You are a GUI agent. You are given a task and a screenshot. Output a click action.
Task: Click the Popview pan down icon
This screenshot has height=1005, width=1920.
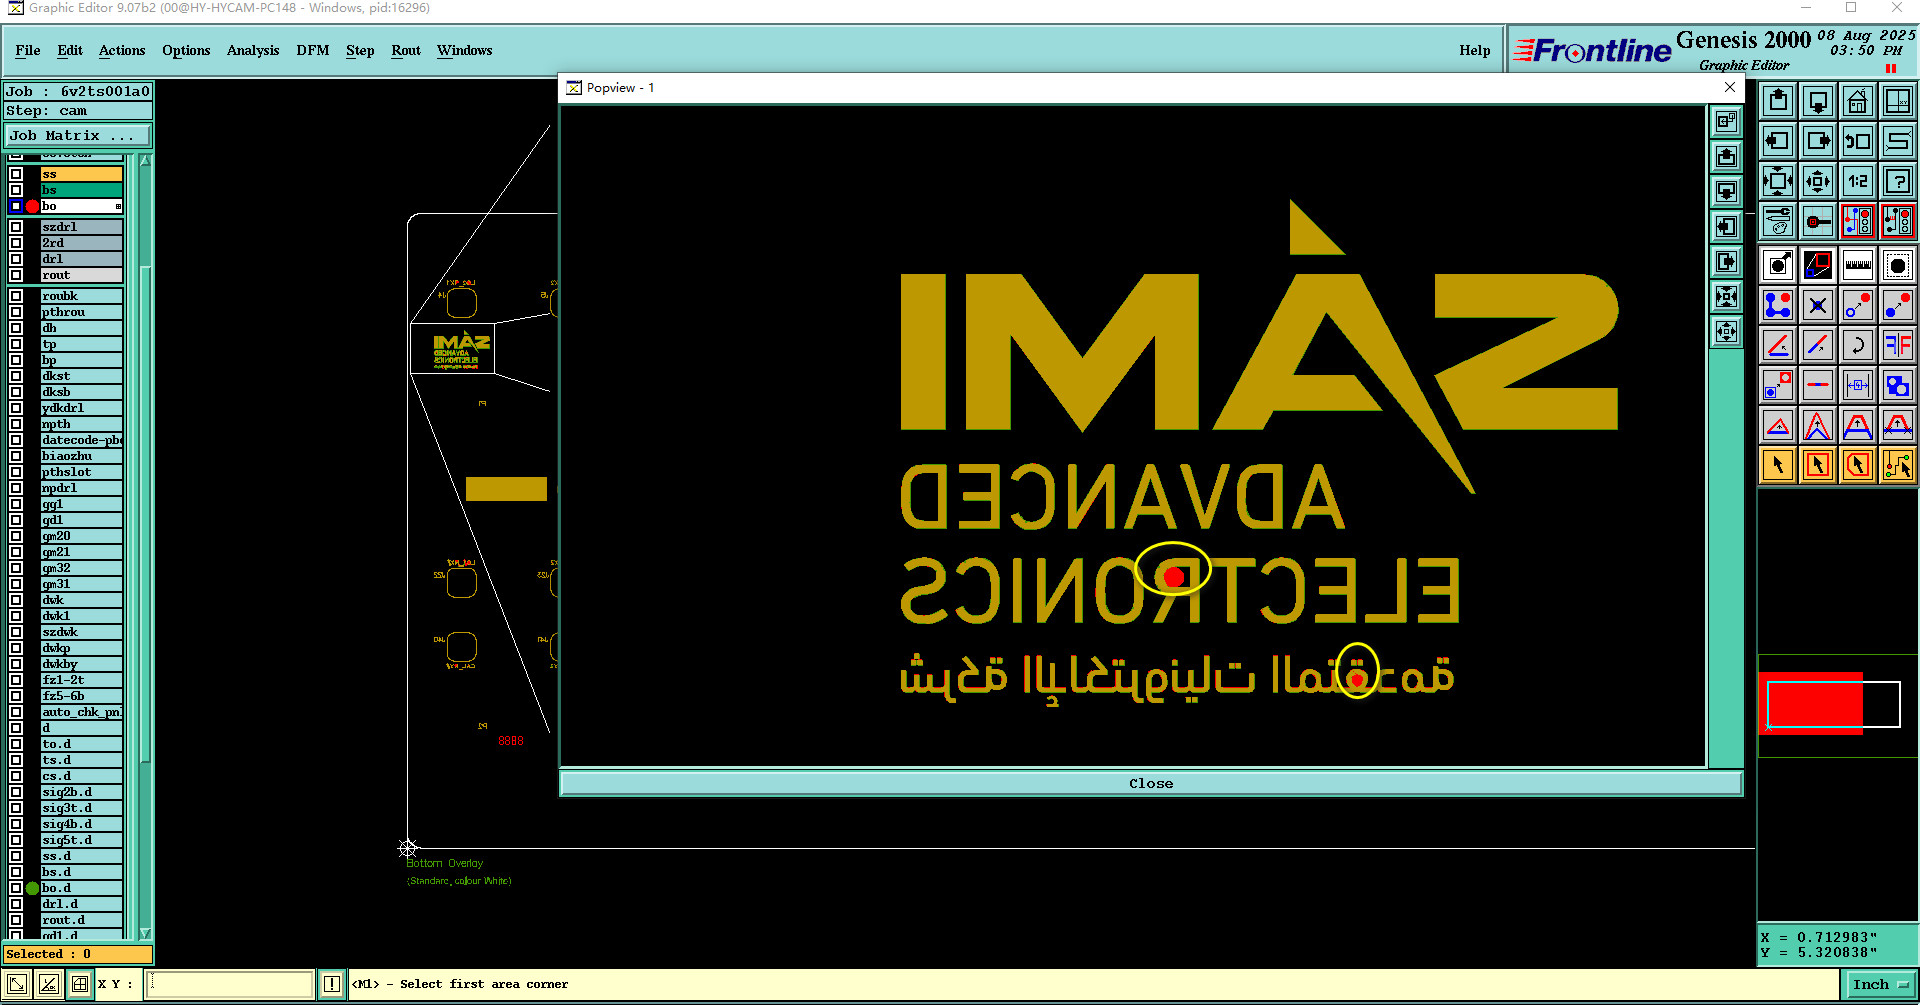[1727, 192]
